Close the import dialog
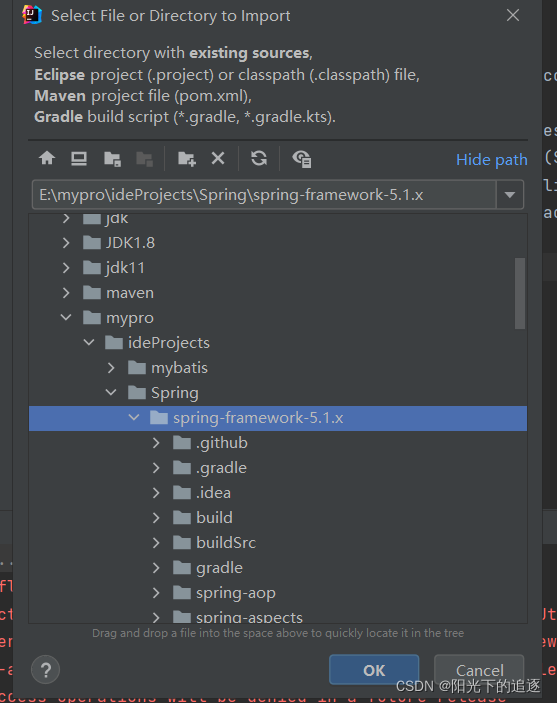 click(513, 15)
